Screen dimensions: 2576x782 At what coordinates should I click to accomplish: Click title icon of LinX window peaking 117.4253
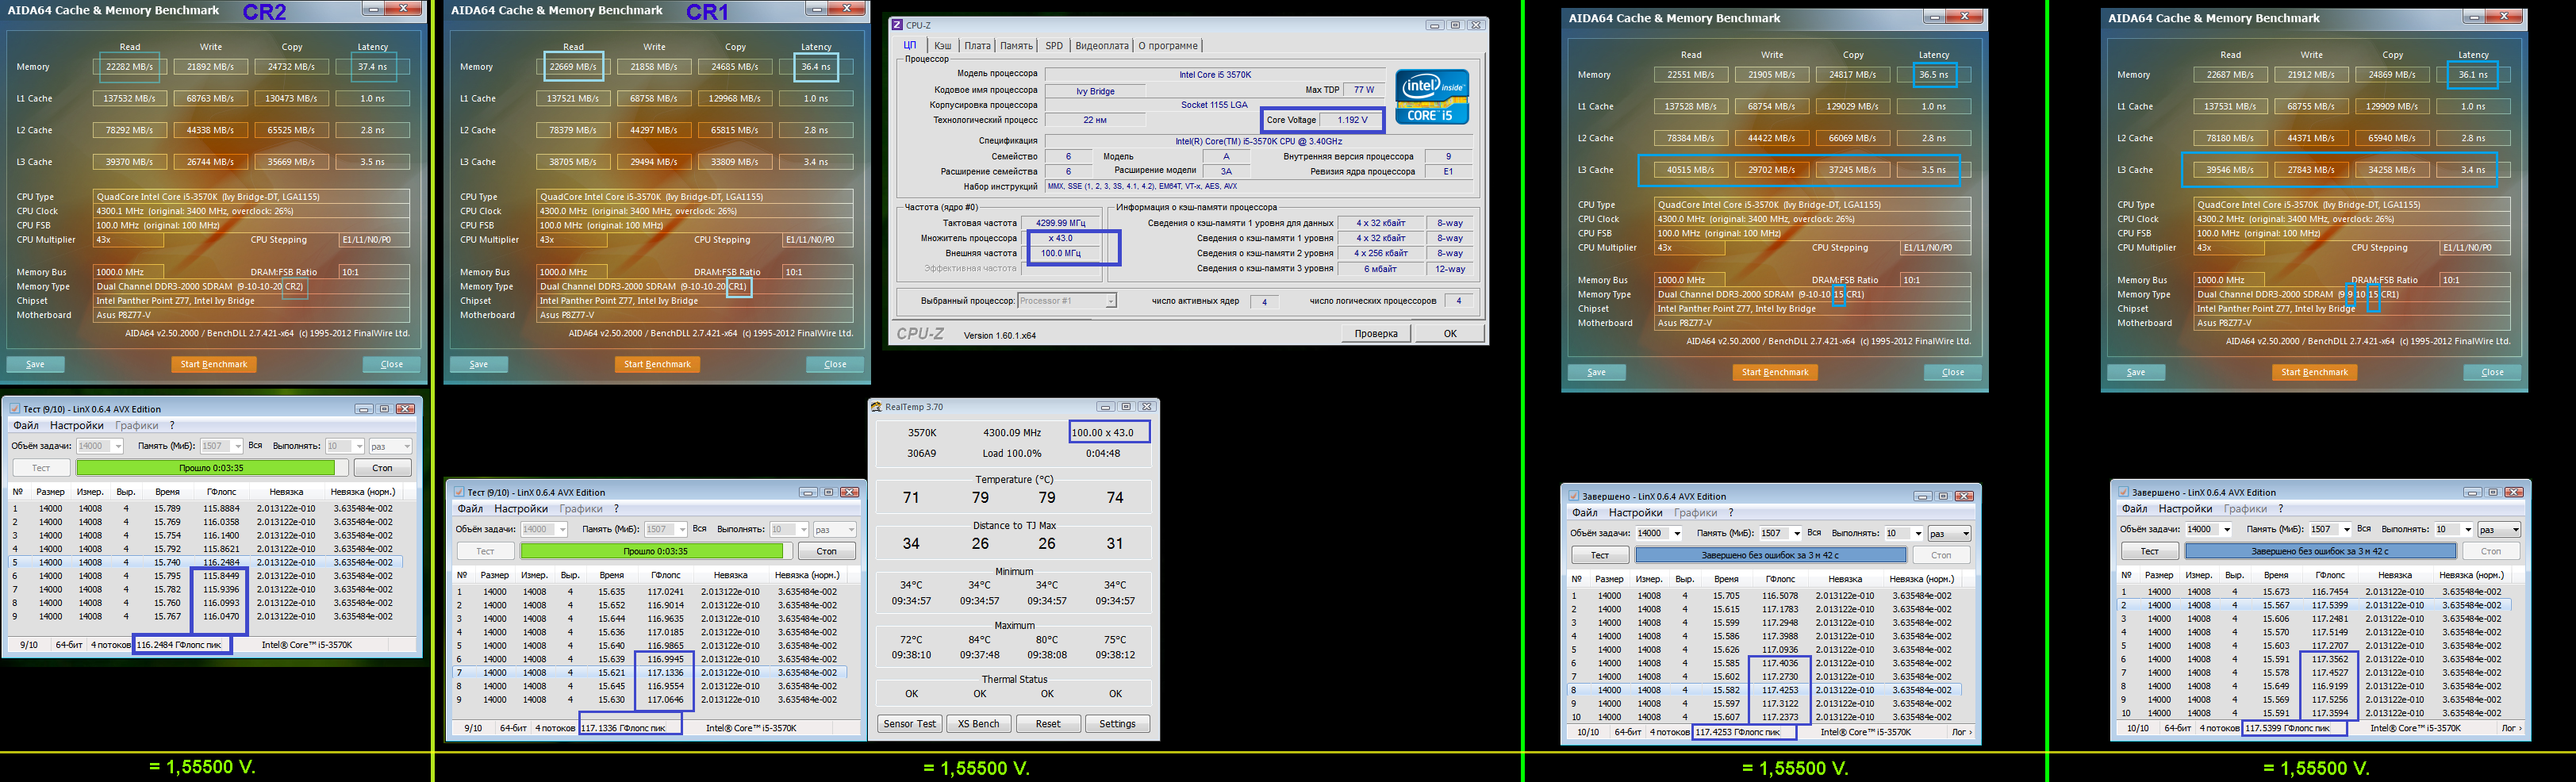1573,496
